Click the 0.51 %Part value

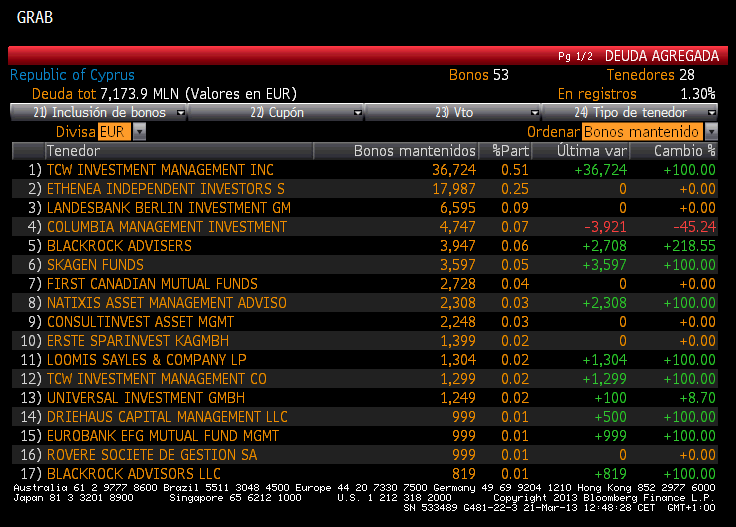[x=514, y=170]
